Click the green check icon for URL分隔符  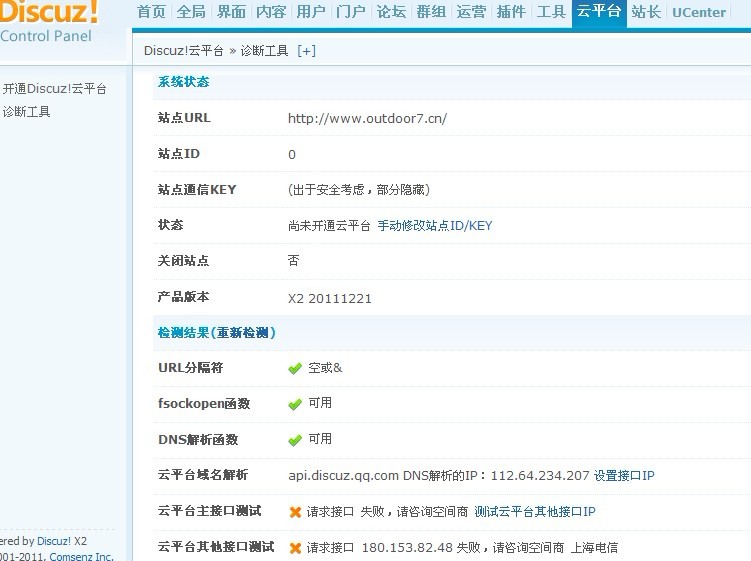click(295, 368)
